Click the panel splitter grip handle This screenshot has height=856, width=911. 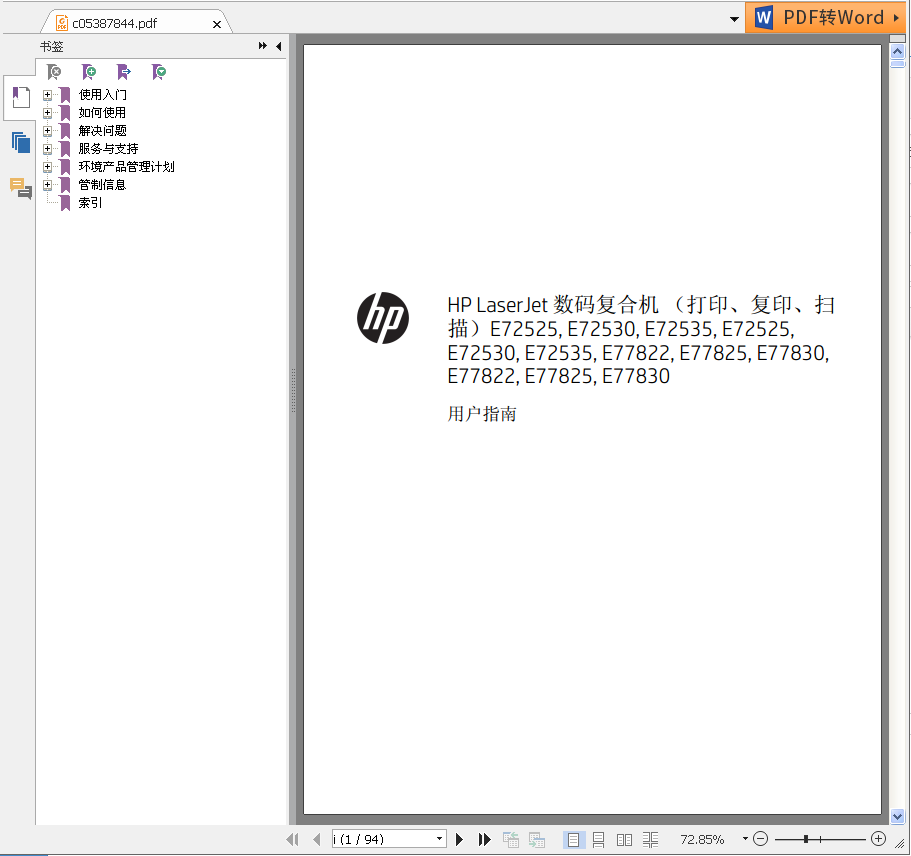[293, 391]
